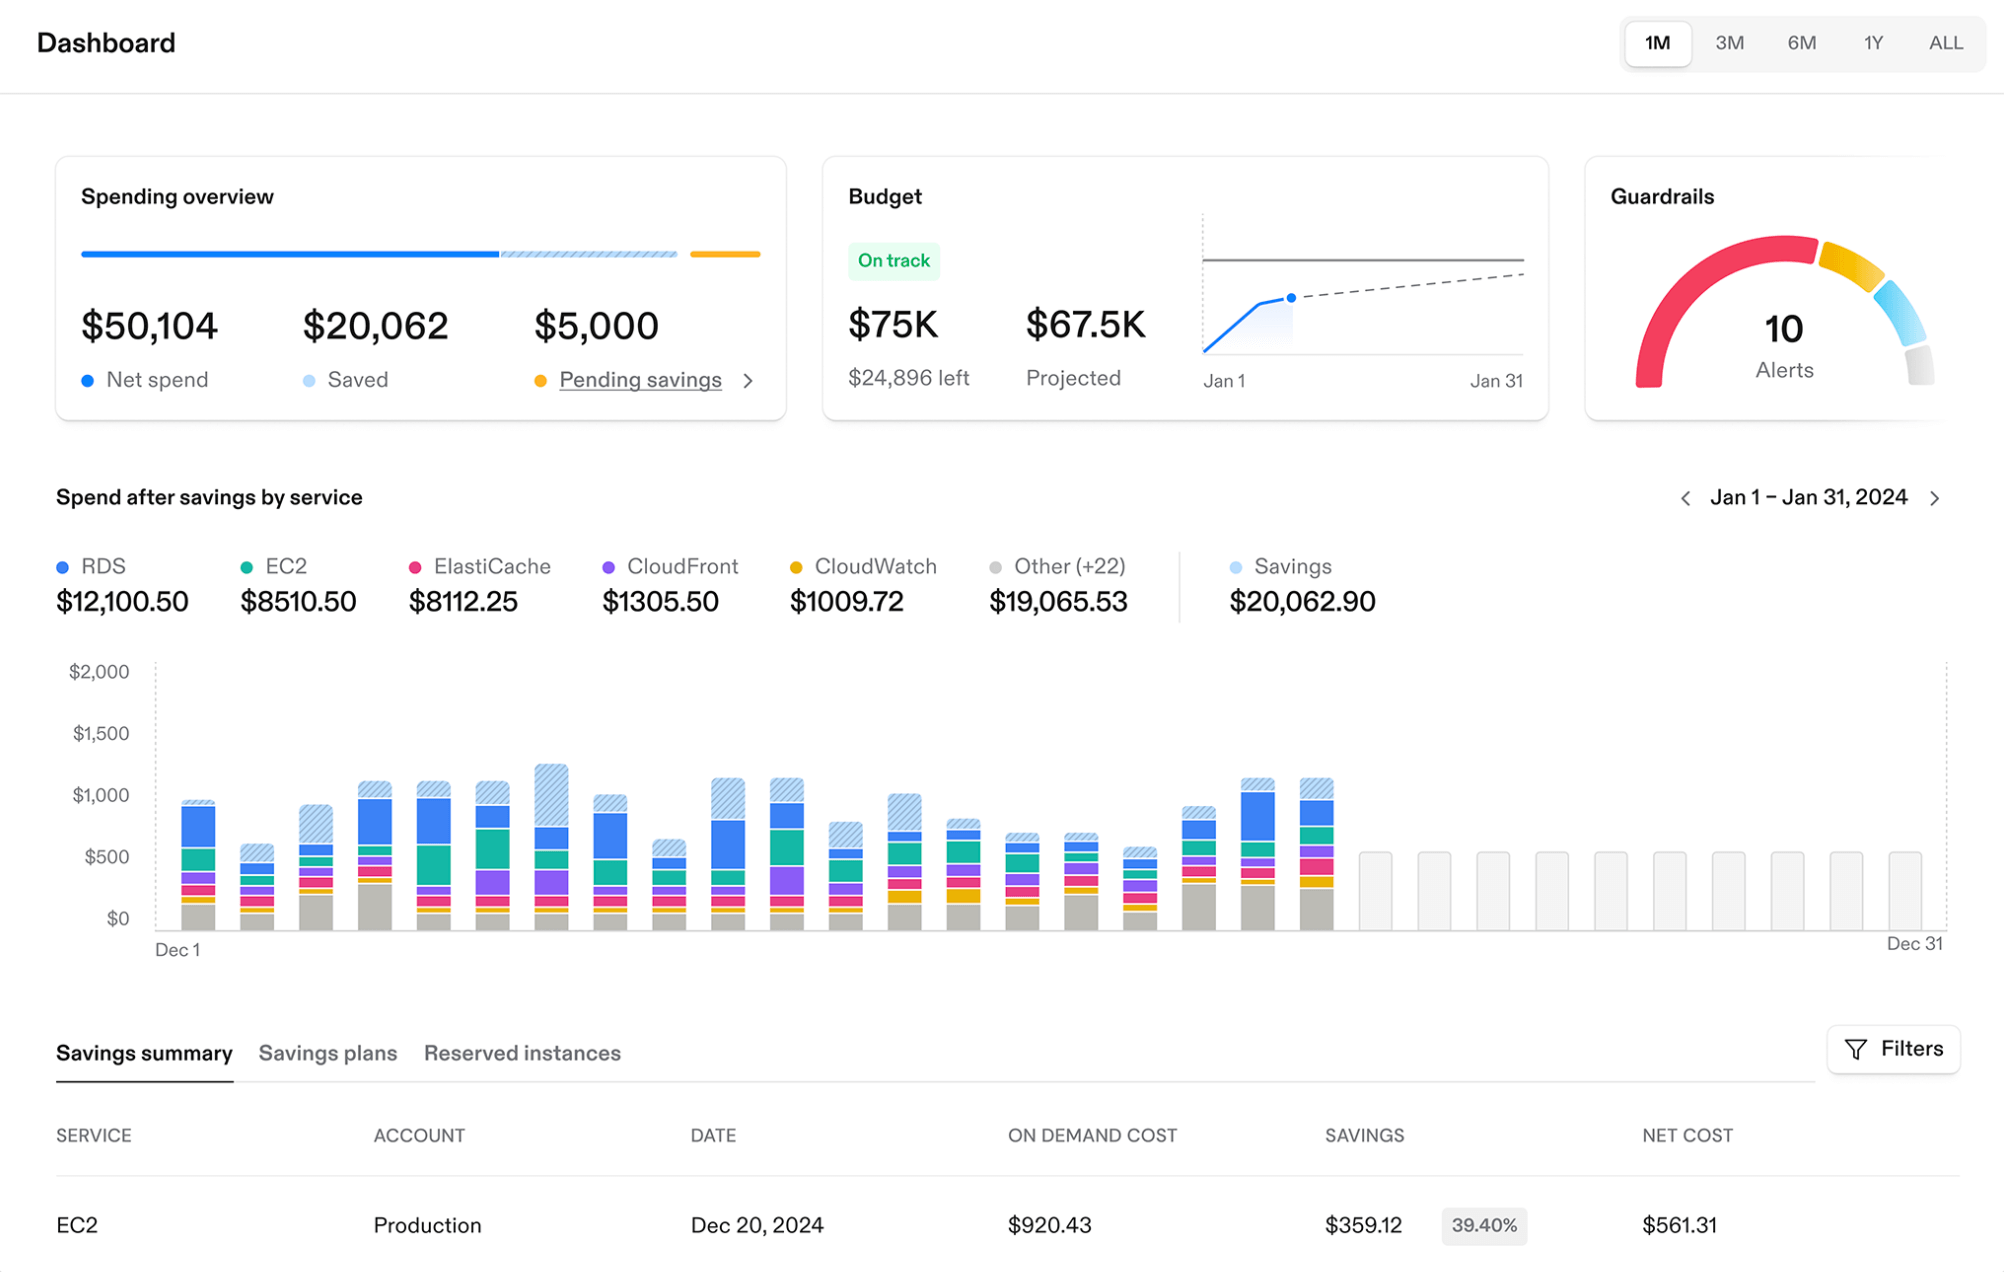The image size is (2004, 1272).
Task: Click the EC2 teal legend dot
Action: [x=247, y=567]
